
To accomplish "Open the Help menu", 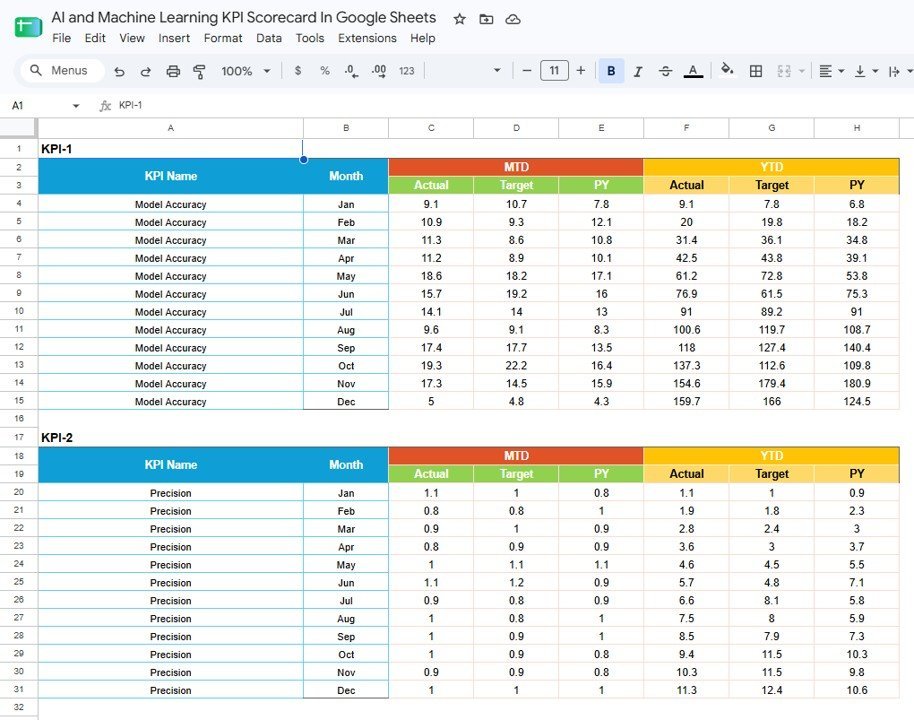I will [x=422, y=38].
